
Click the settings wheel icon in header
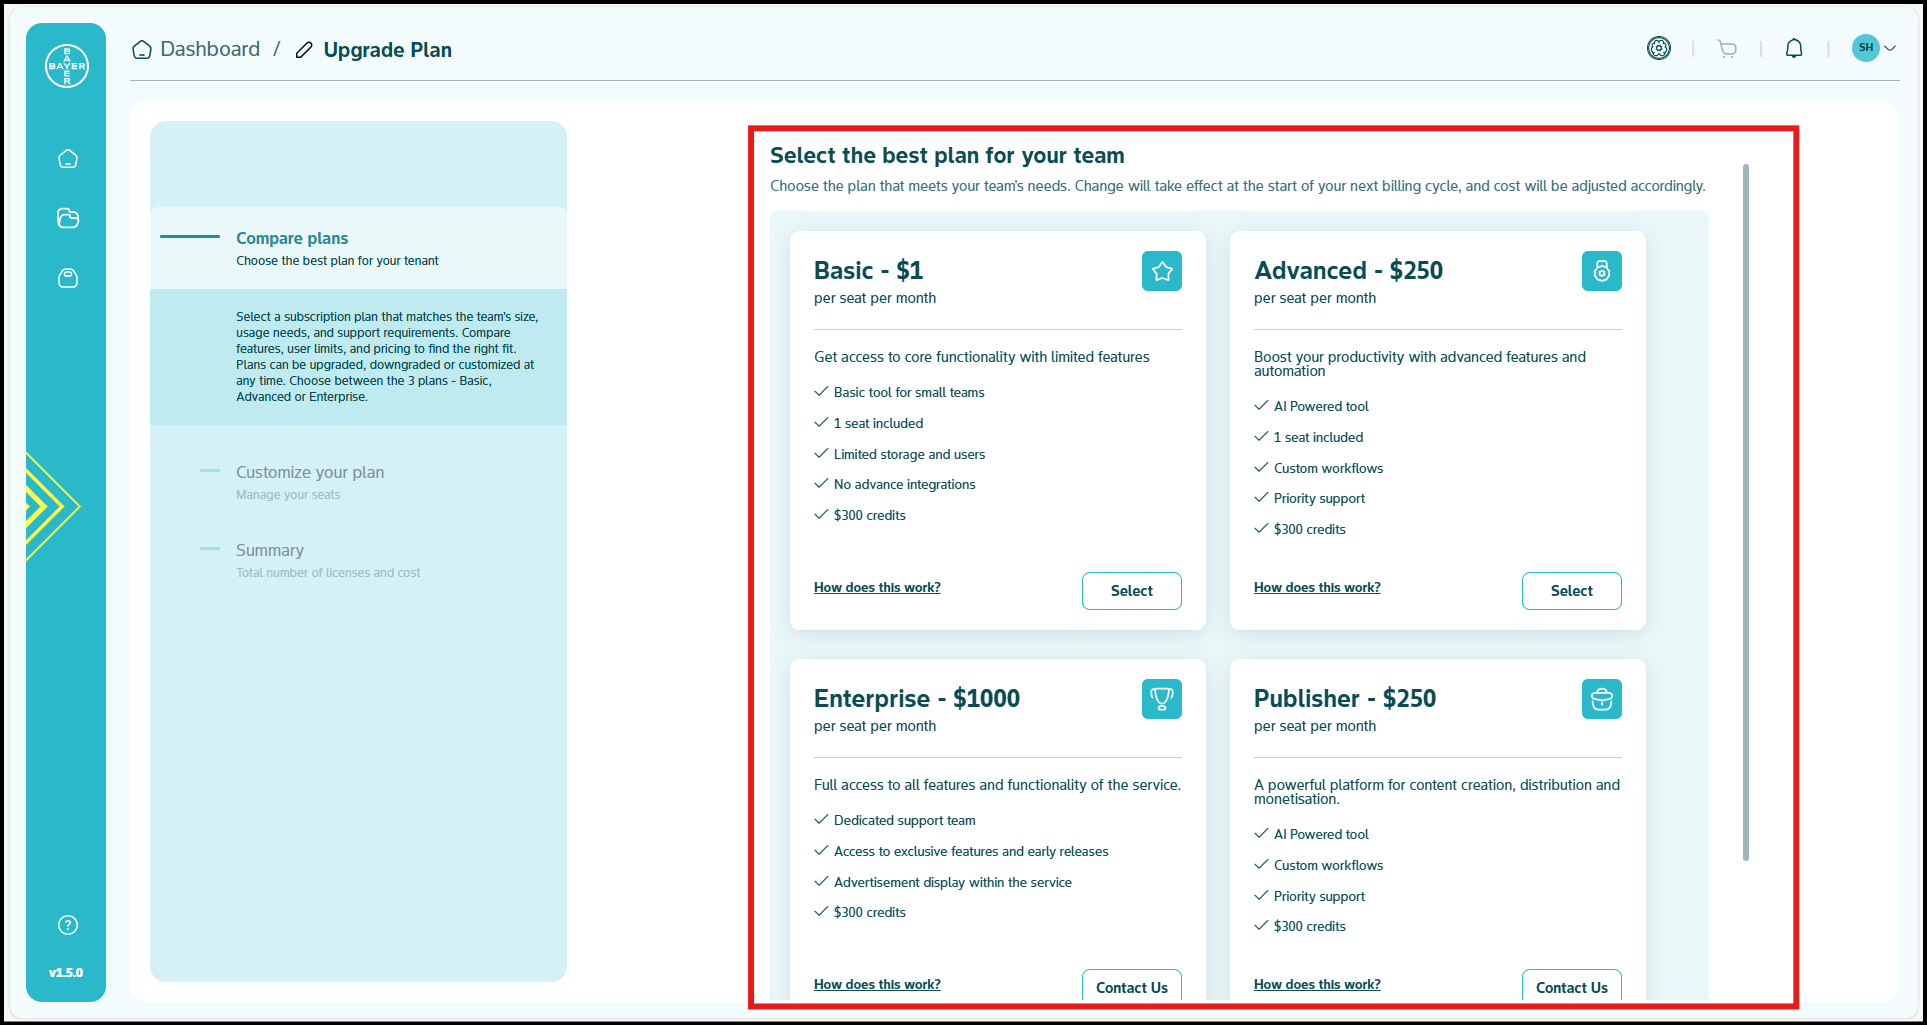tap(1659, 48)
